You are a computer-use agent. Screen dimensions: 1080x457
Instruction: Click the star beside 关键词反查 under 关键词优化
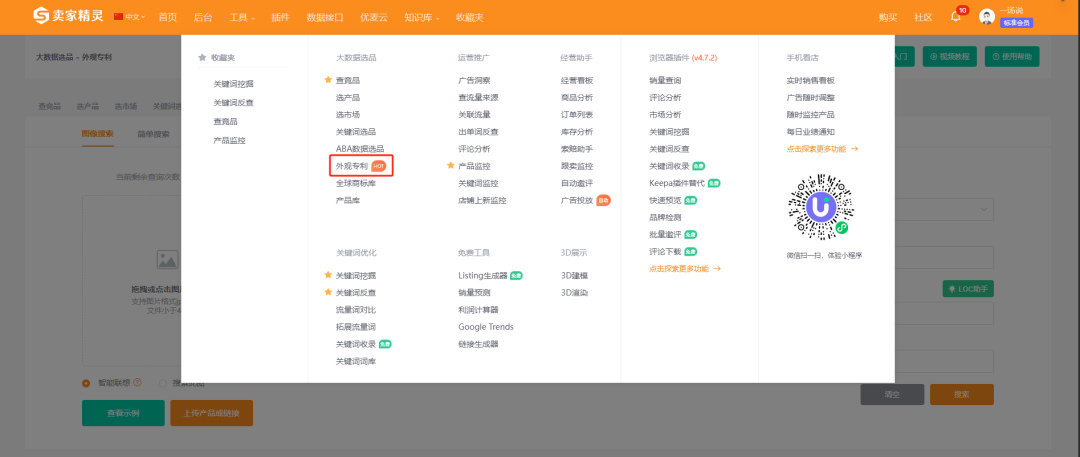329,292
